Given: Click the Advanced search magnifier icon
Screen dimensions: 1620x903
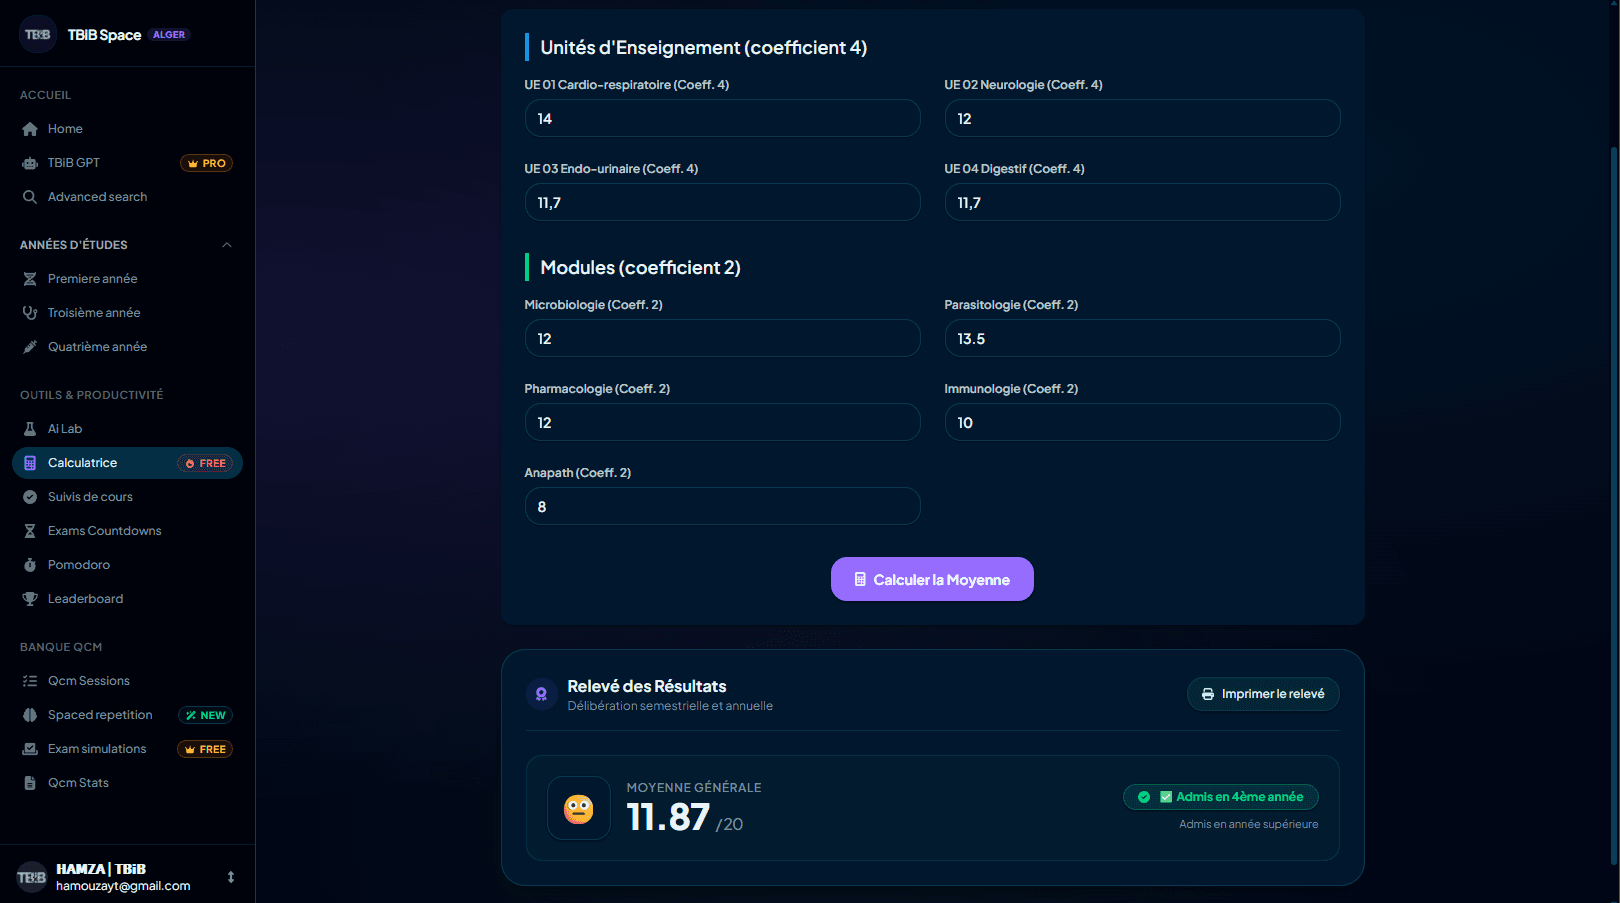Looking at the screenshot, I should tap(30, 197).
